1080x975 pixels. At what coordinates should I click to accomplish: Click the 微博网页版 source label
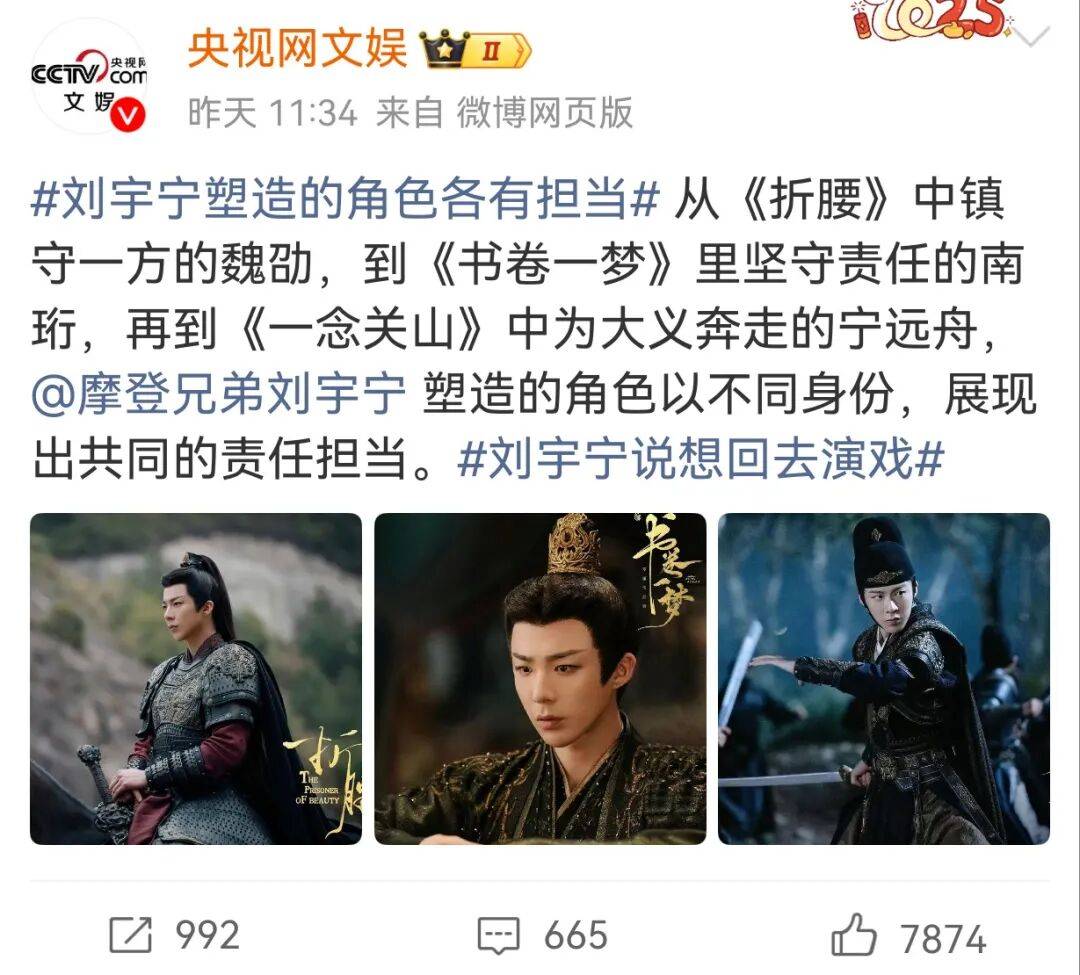[544, 112]
